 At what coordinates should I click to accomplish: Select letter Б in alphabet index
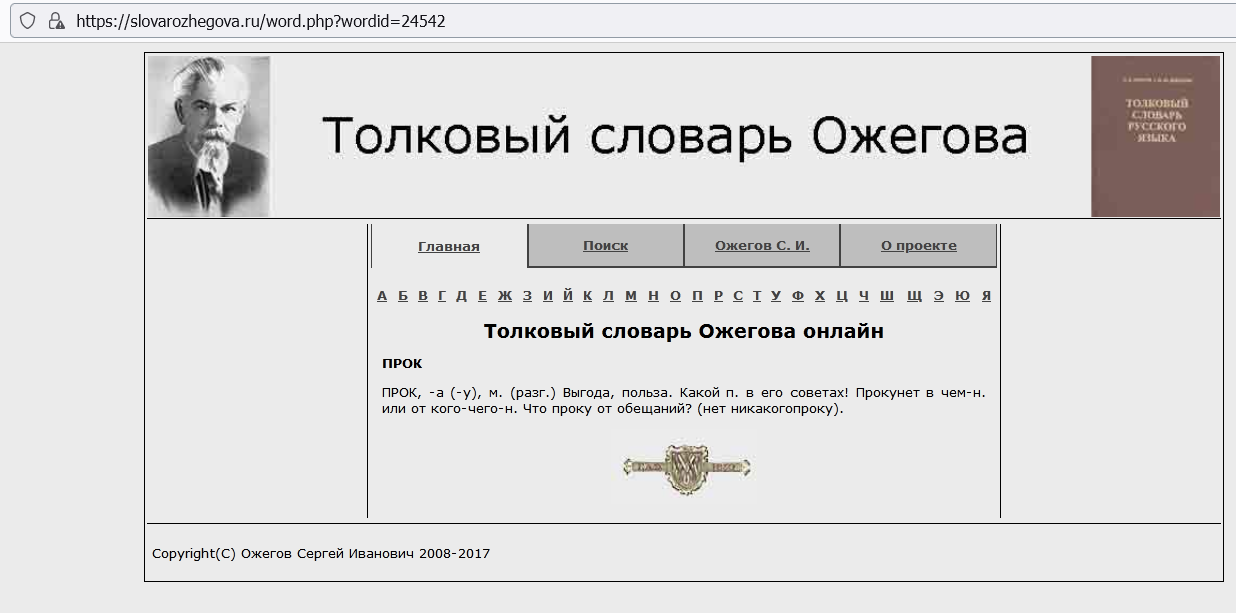click(403, 295)
